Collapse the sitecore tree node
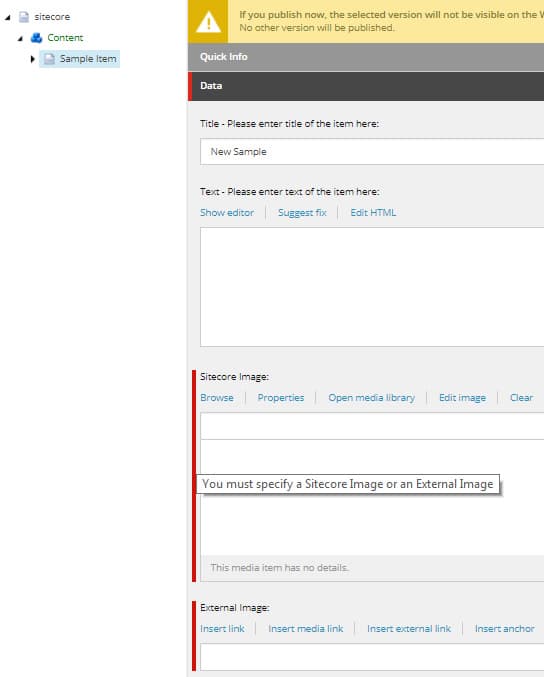This screenshot has width=544, height=677. (7, 17)
